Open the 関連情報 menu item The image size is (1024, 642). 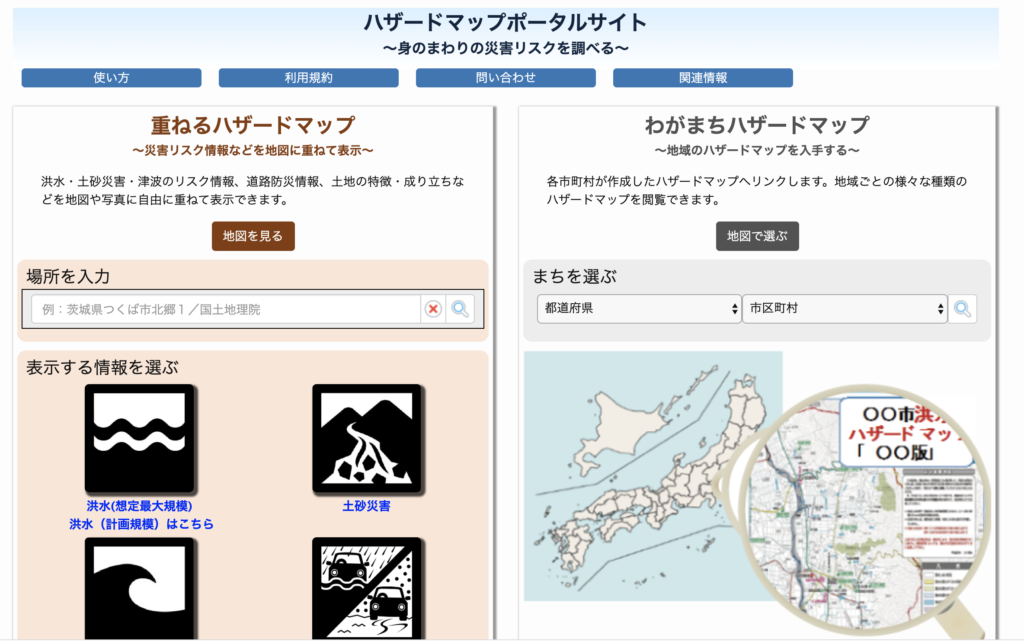703,78
